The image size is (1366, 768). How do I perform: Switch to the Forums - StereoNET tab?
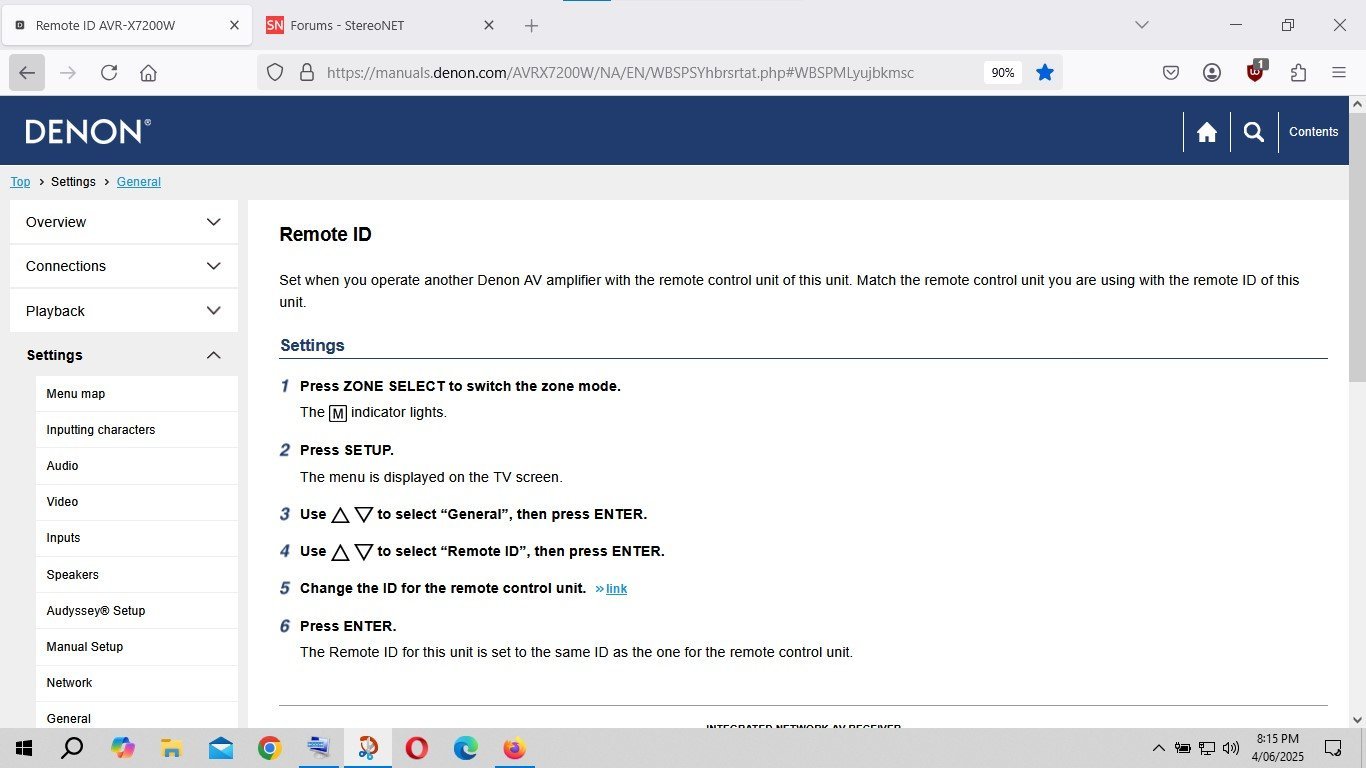pos(380,25)
